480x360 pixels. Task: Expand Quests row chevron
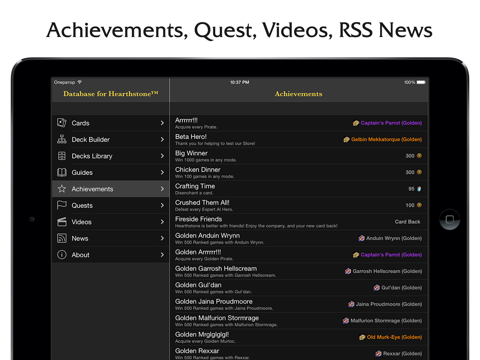[x=162, y=205]
